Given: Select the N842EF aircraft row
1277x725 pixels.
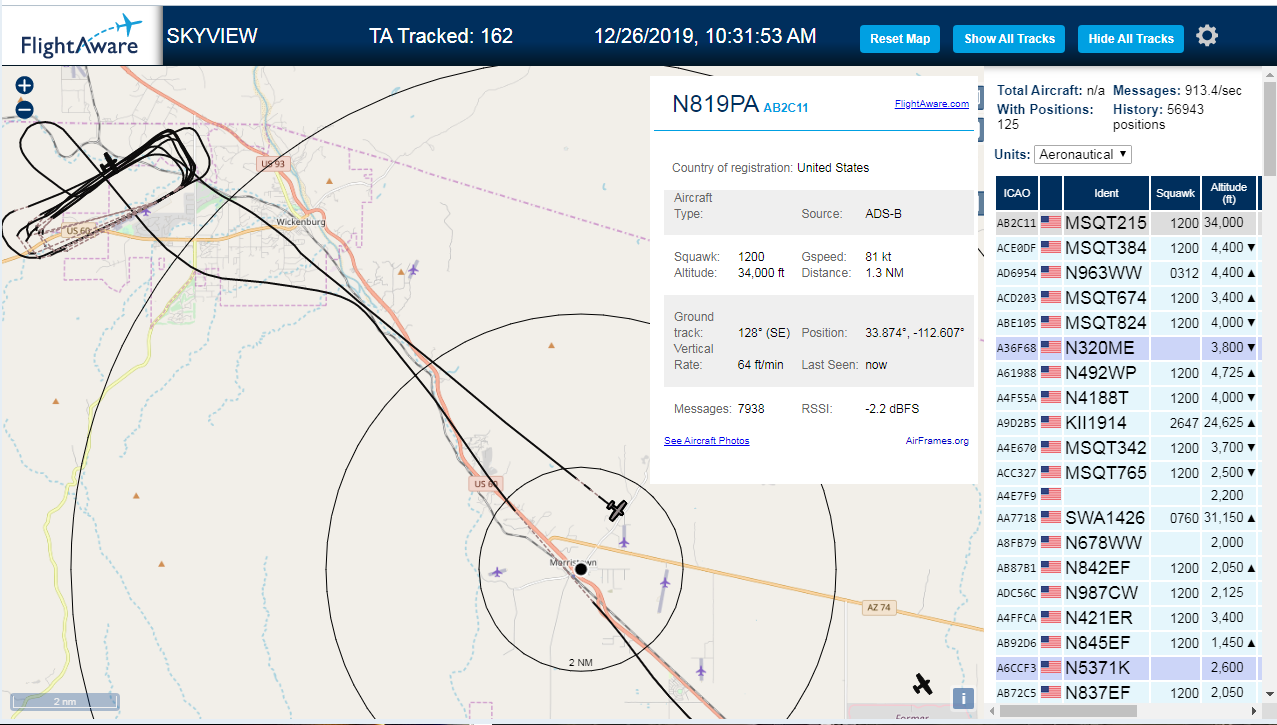Looking at the screenshot, I should coord(1127,567).
